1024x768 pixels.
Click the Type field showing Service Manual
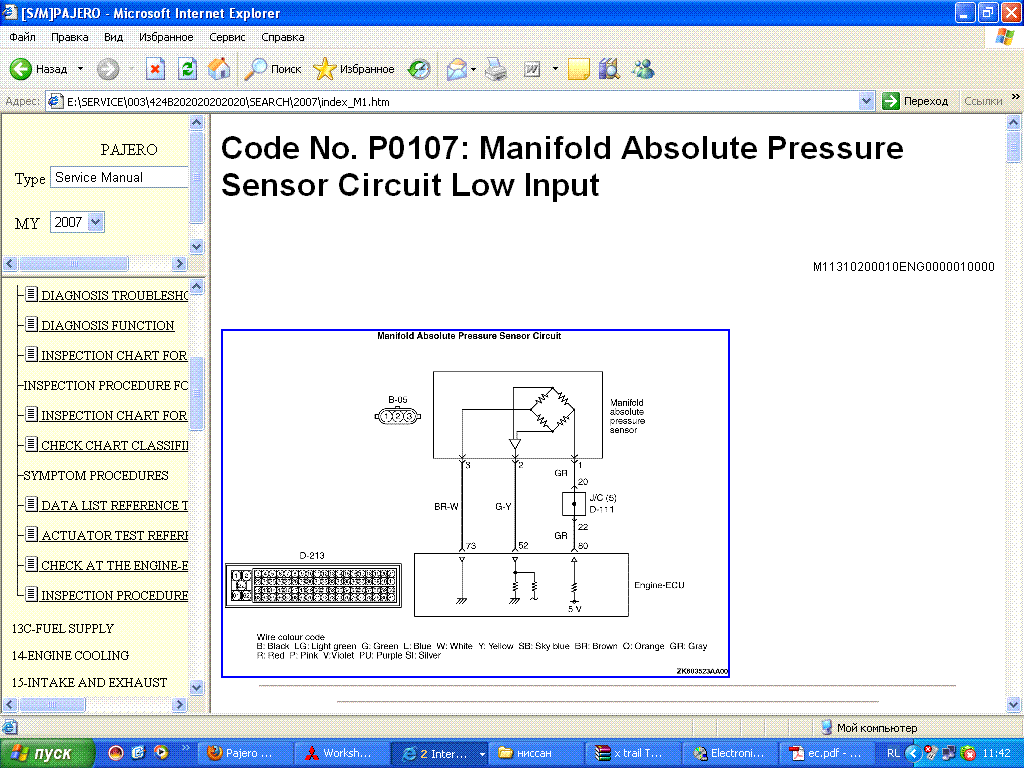(120, 178)
